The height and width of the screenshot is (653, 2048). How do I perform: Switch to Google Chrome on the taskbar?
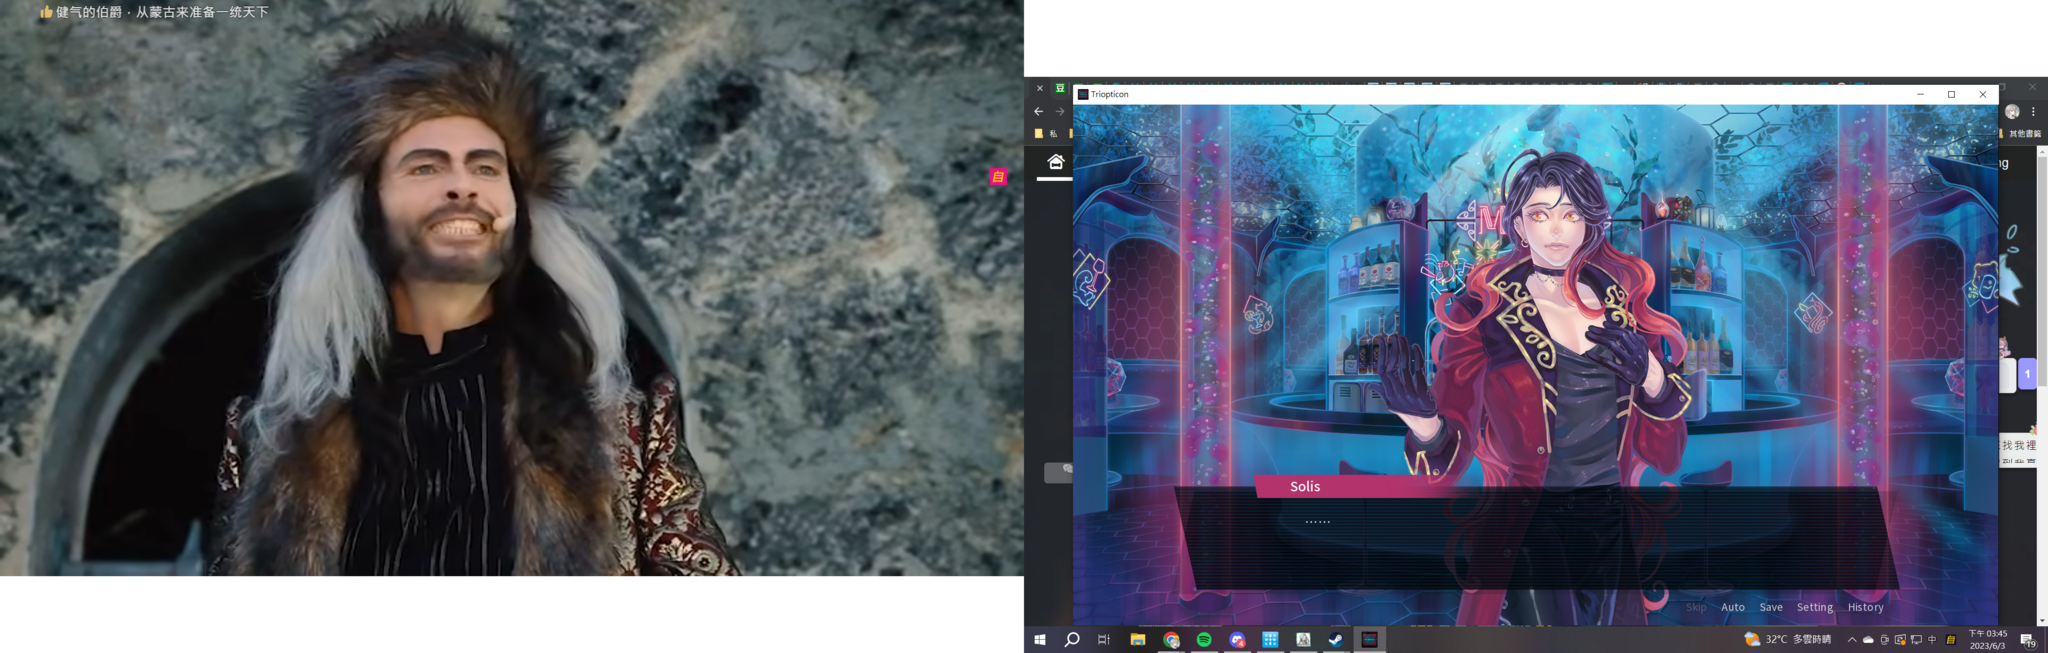click(1171, 640)
